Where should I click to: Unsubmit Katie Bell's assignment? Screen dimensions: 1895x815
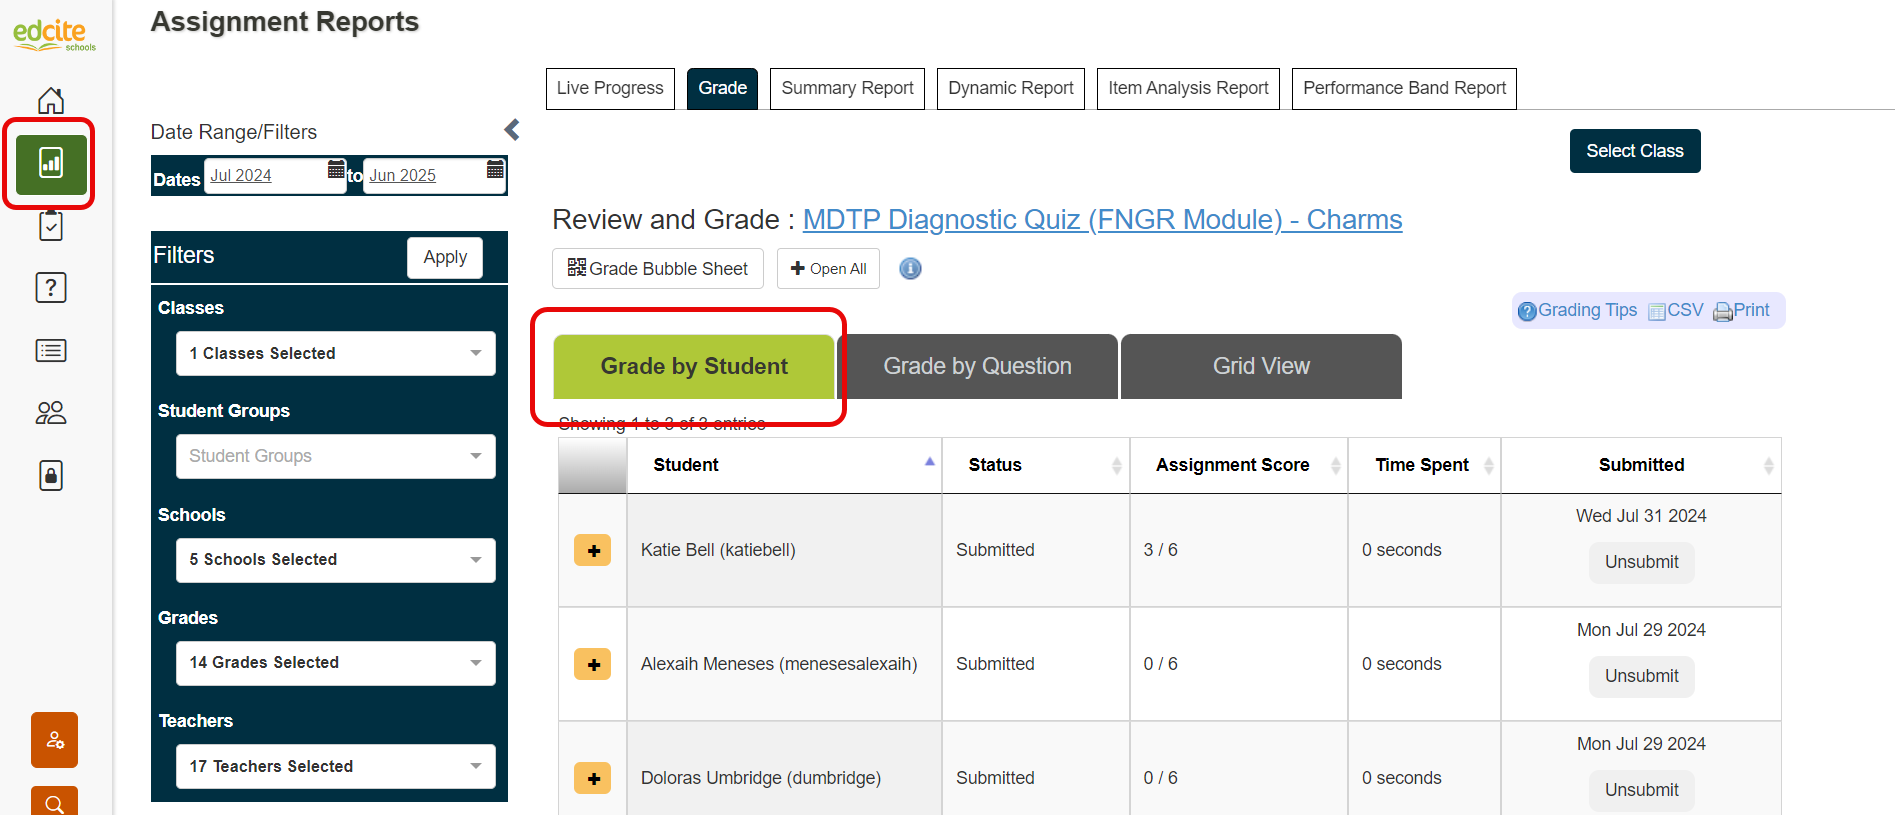tap(1642, 562)
